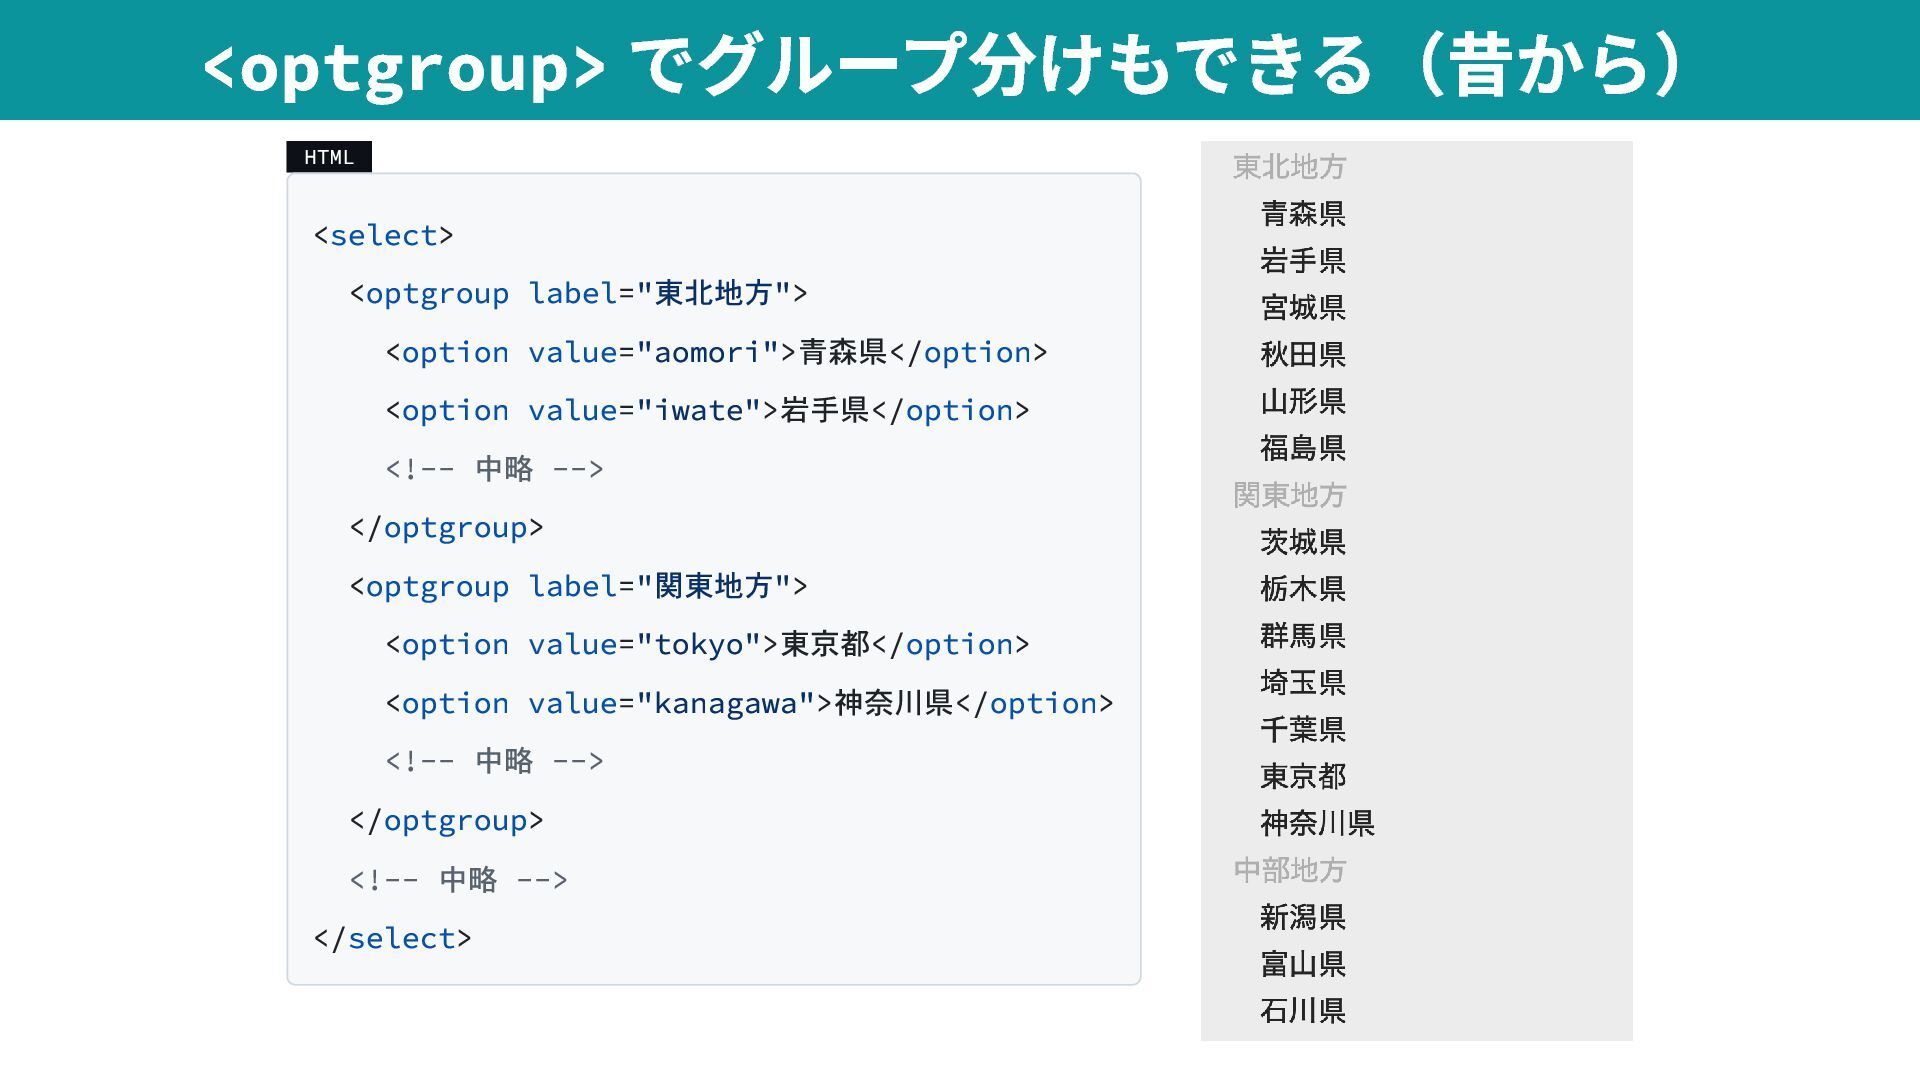Select 茨城県 under 関東地方 group
Screen dimensions: 1920x1080
tap(1302, 543)
